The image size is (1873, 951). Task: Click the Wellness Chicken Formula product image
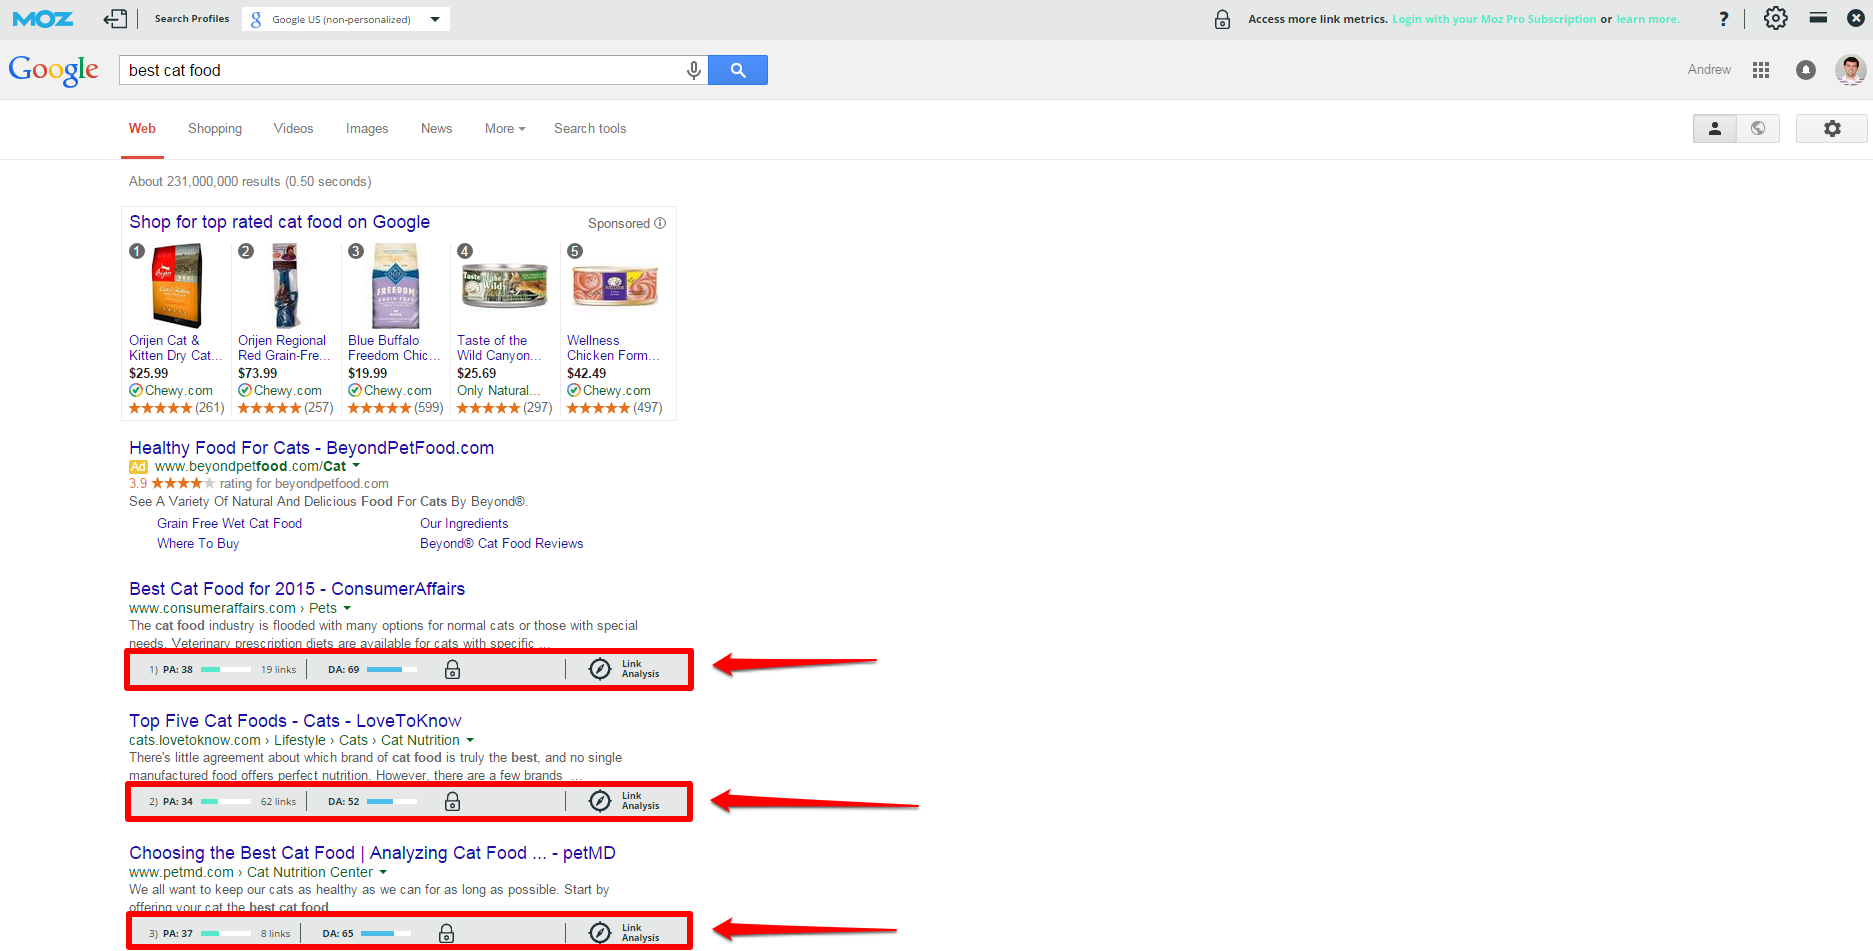click(615, 286)
